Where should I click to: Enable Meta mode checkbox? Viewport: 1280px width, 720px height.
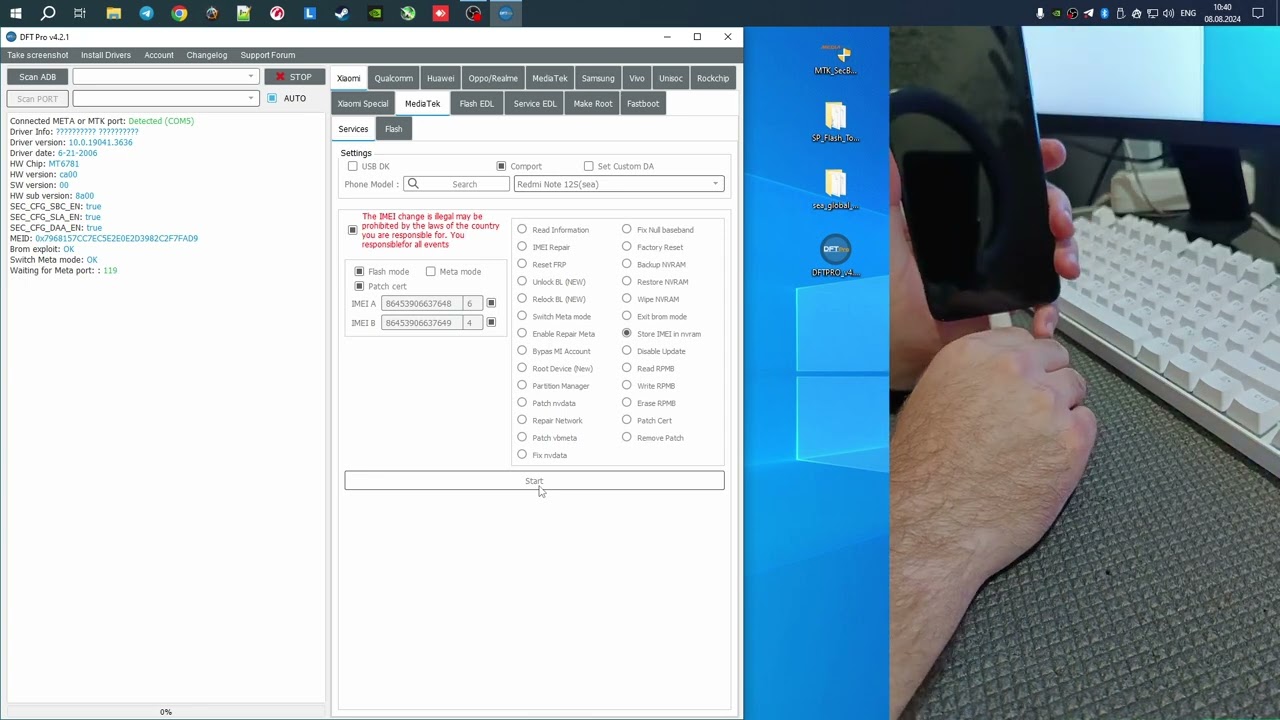(x=431, y=272)
